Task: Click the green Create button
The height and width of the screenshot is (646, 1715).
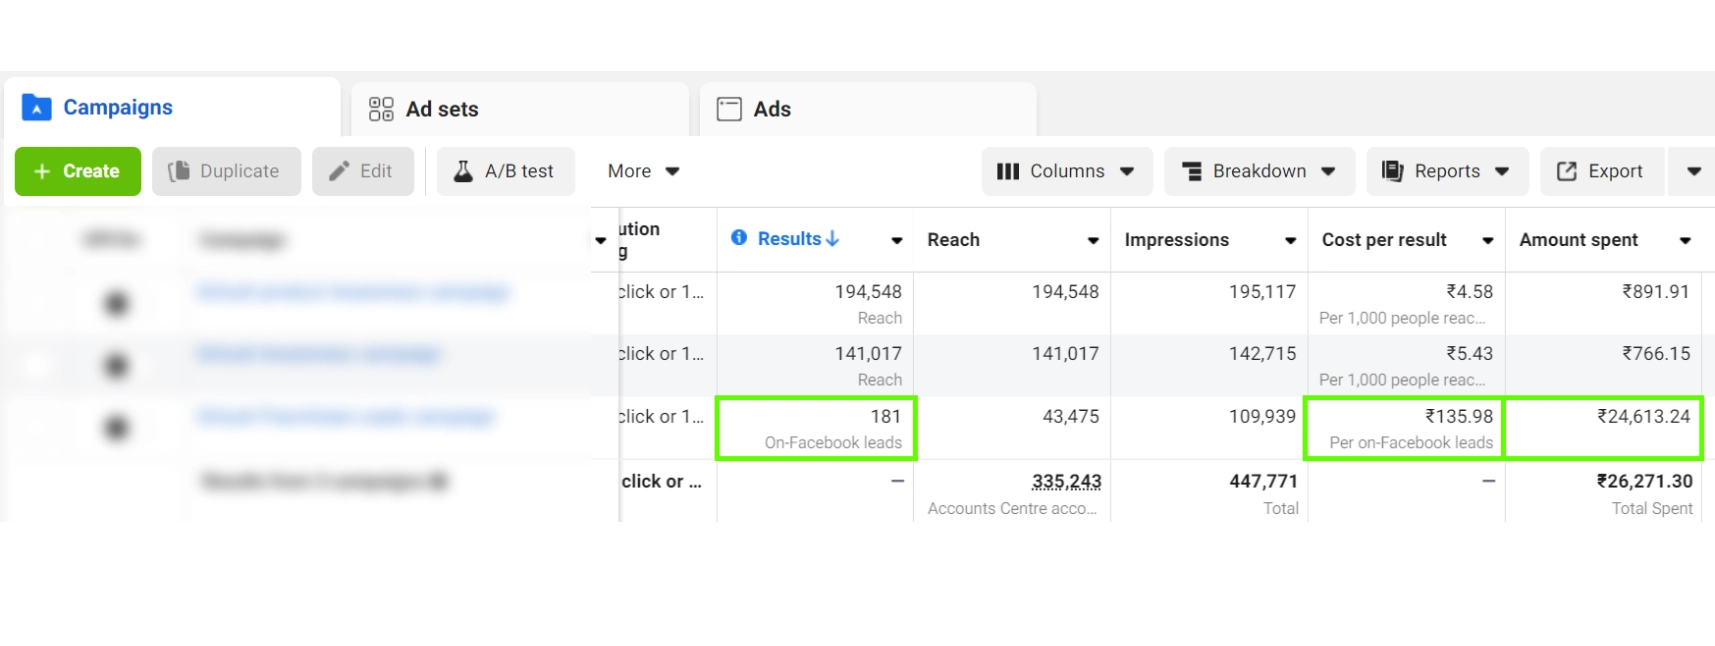Action: [78, 171]
